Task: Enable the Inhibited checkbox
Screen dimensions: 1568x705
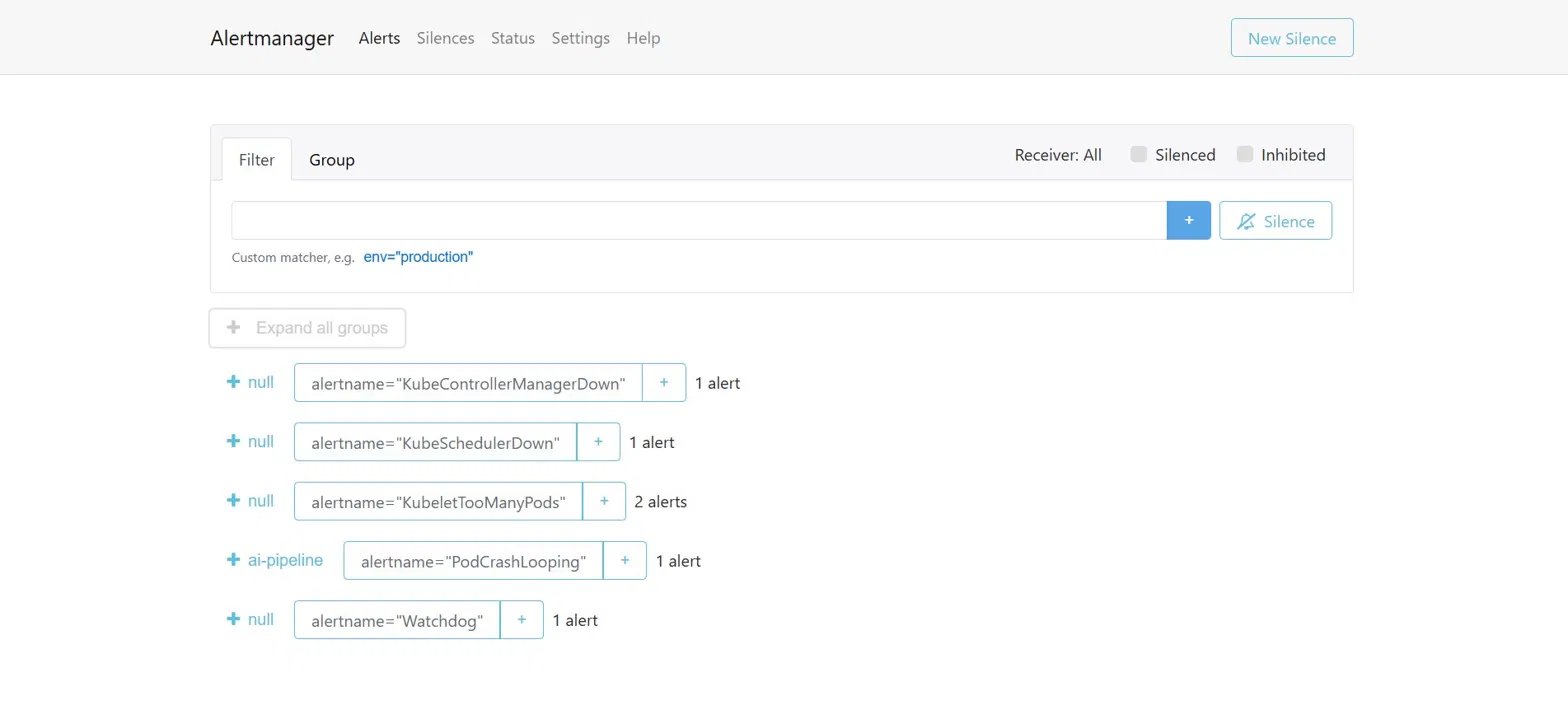Action: pyautogui.click(x=1245, y=154)
